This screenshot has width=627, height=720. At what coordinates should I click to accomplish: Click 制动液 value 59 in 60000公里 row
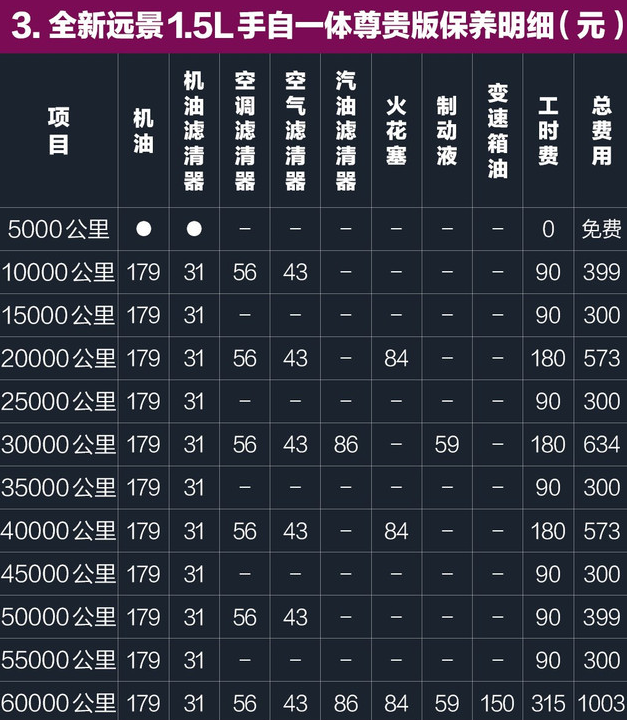click(446, 703)
